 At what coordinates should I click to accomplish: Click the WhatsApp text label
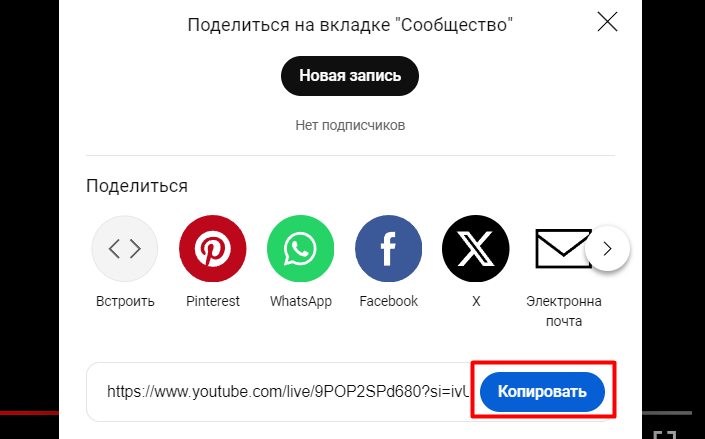pyautogui.click(x=301, y=301)
